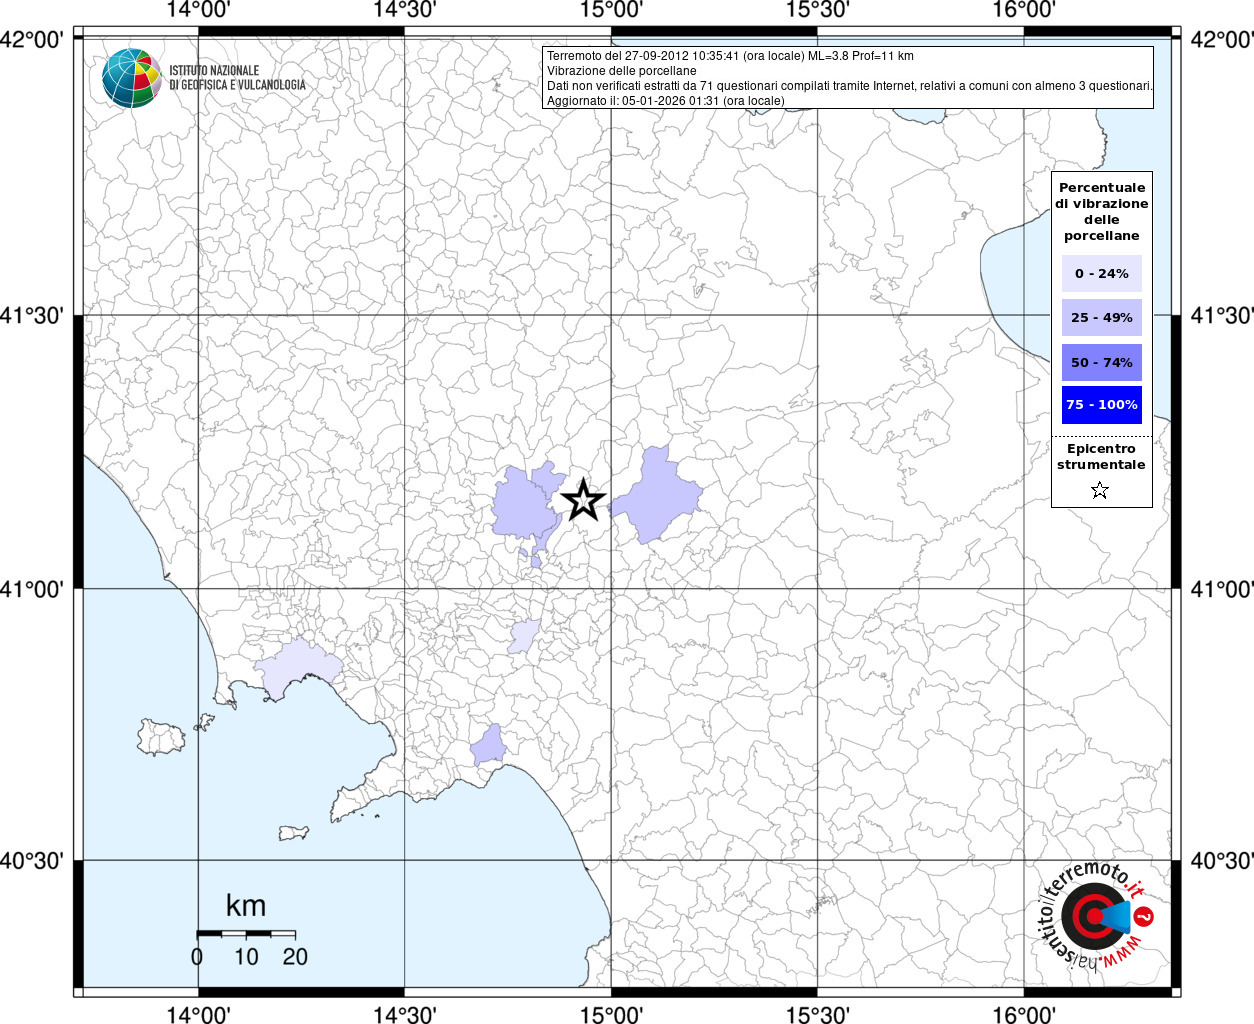Click the Ischia island outline

click(x=161, y=737)
